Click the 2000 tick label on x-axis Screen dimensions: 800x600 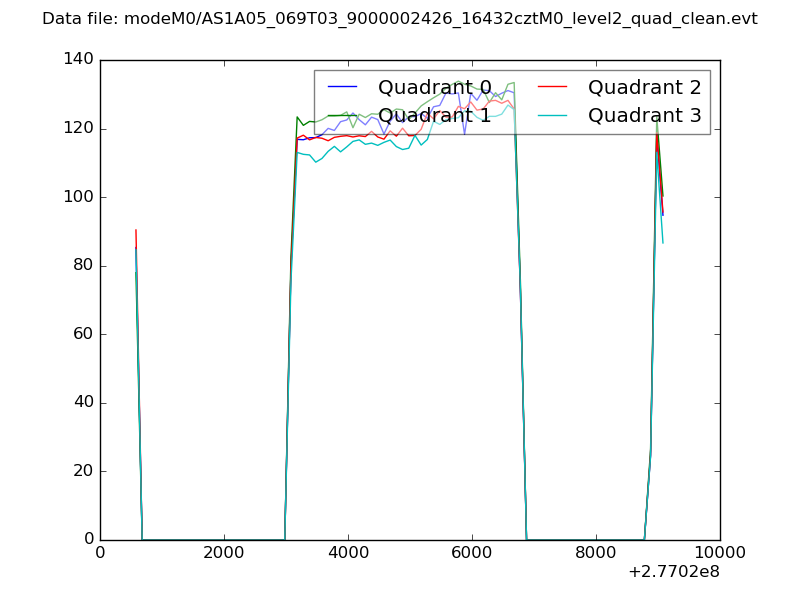pyautogui.click(x=224, y=552)
